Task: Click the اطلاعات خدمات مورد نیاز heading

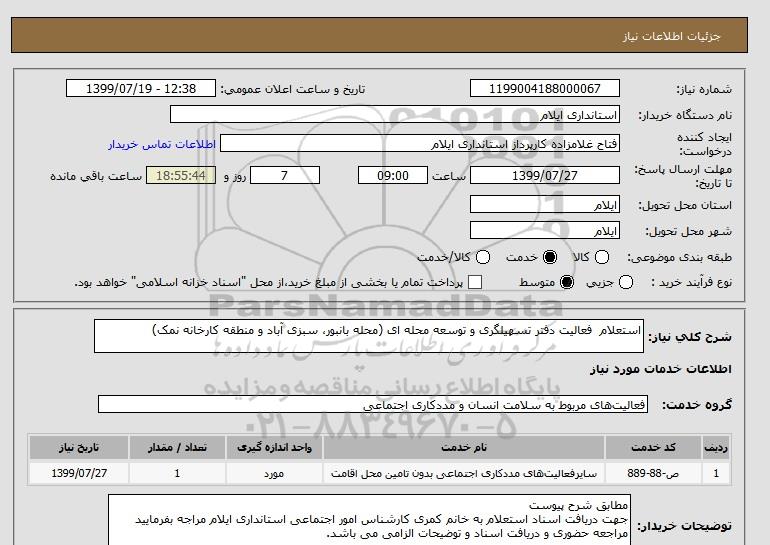Action: point(660,369)
